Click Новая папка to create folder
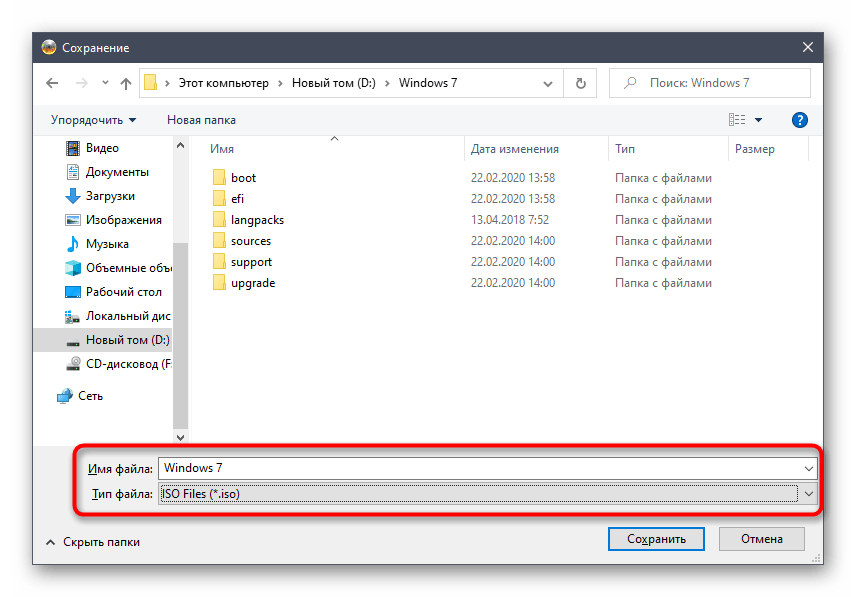Viewport: 856px width, 597px height. 201,120
